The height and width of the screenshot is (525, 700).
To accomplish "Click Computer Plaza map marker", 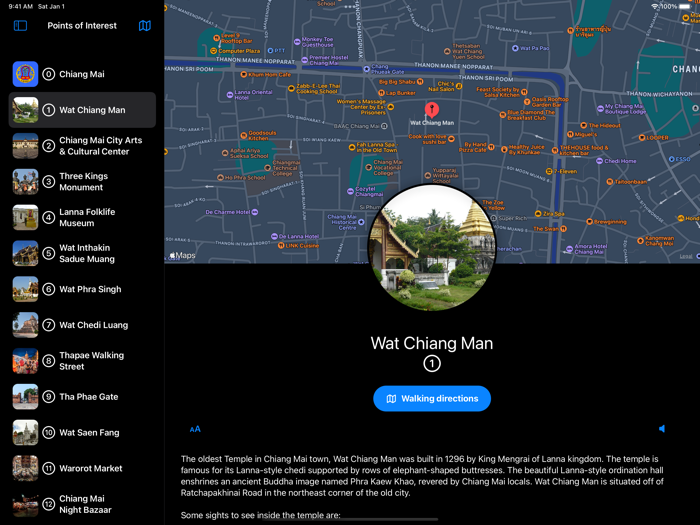I will pyautogui.click(x=213, y=51).
